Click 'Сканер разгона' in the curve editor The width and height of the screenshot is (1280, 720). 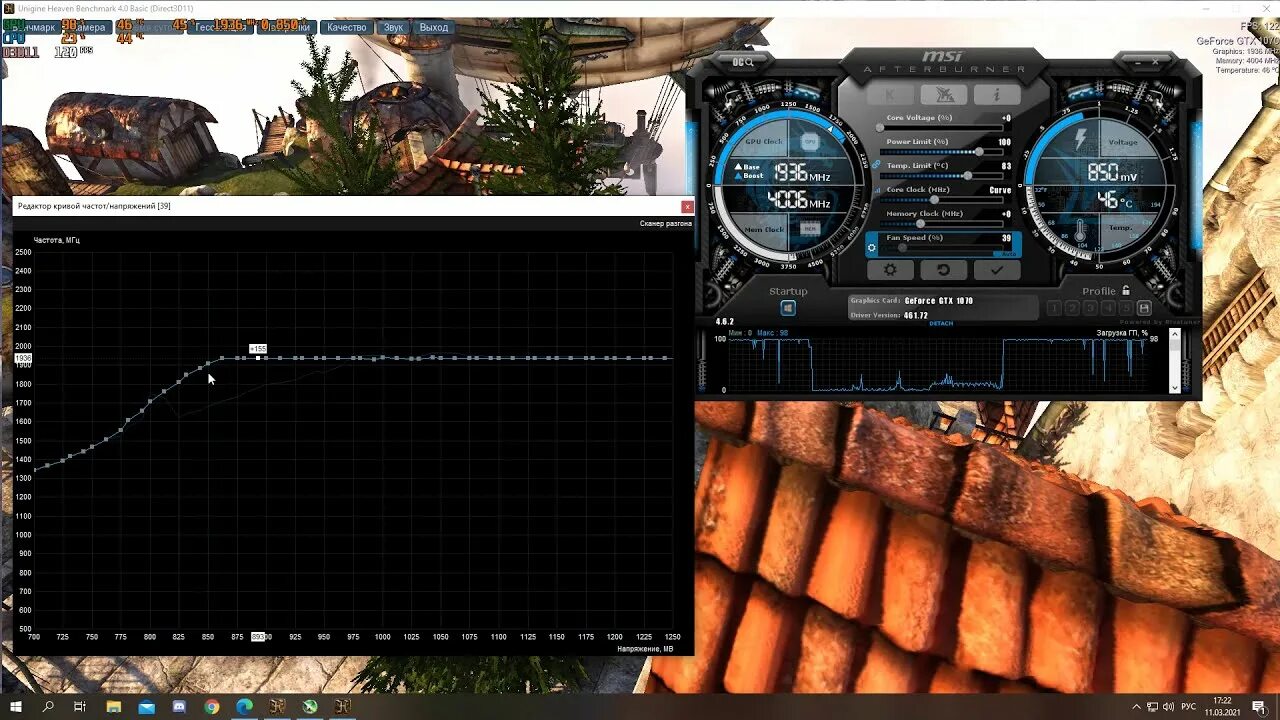pos(665,224)
